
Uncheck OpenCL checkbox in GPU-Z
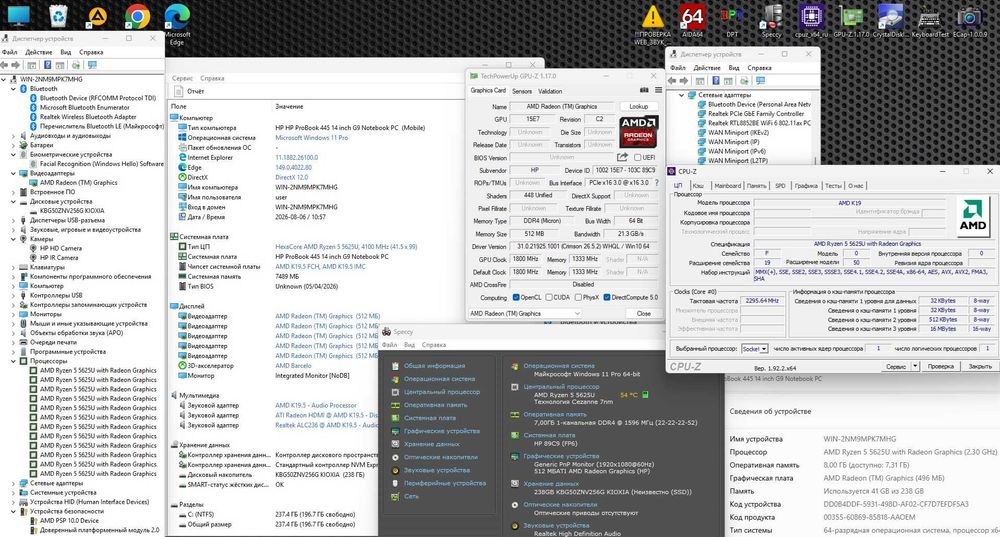point(516,297)
